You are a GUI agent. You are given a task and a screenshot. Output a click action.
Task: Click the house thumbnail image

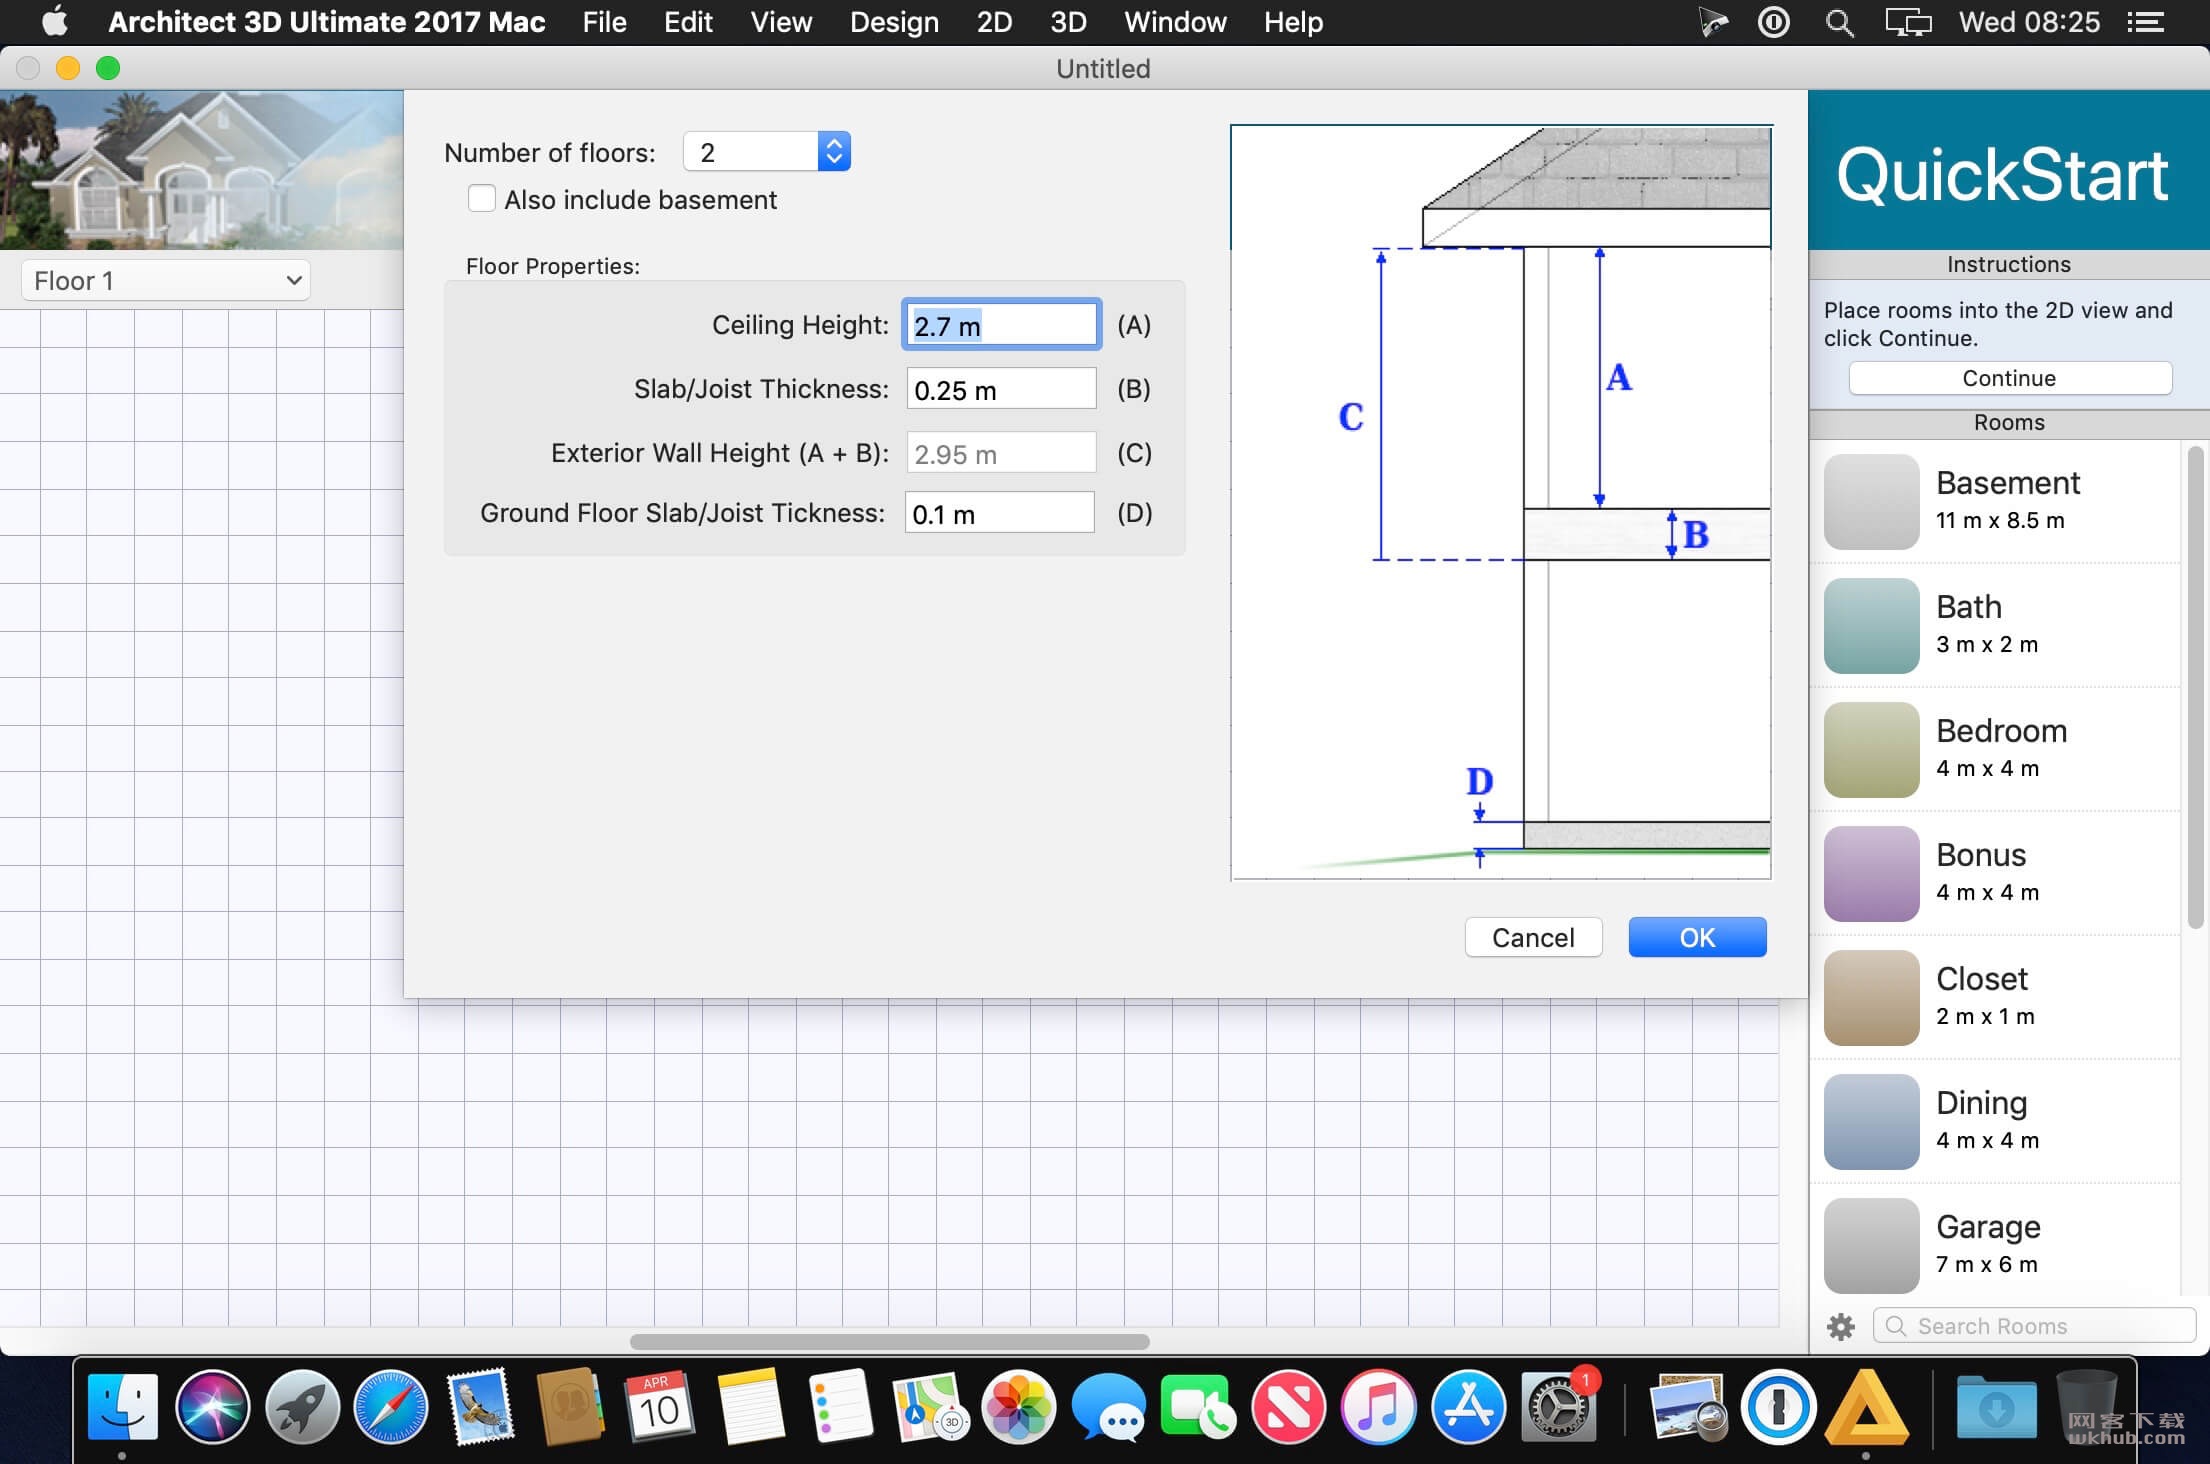(201, 170)
